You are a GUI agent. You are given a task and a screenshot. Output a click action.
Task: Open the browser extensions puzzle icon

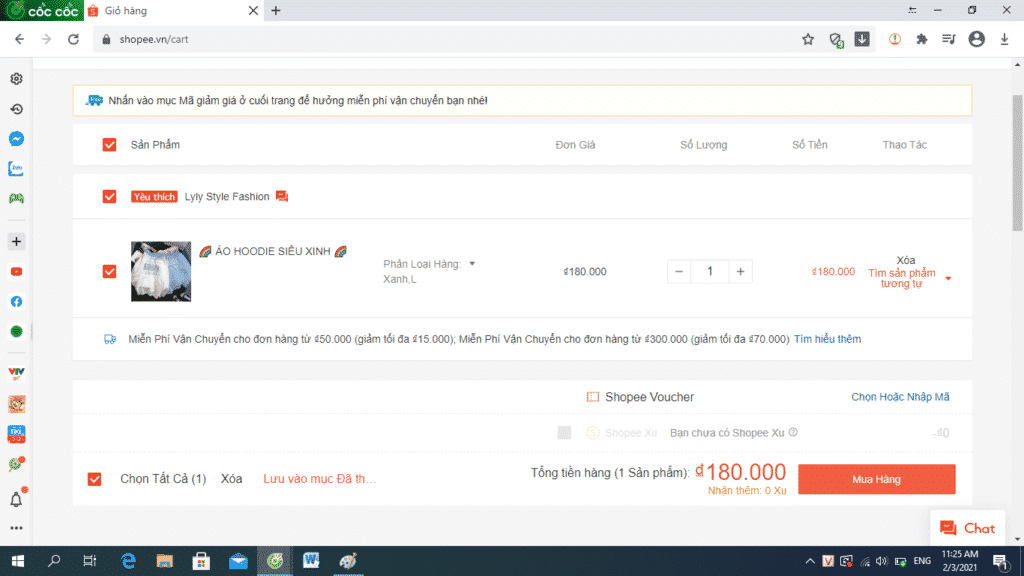pos(921,39)
